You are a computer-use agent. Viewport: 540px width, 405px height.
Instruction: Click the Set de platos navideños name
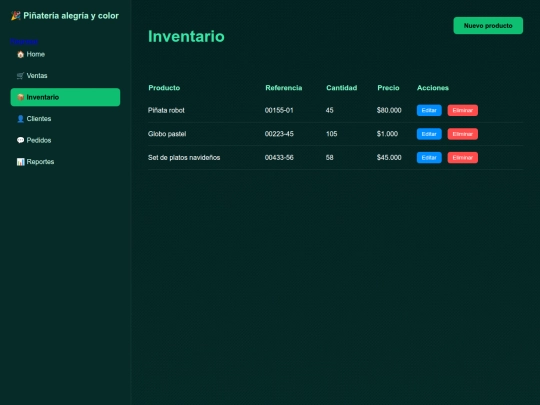pos(184,157)
